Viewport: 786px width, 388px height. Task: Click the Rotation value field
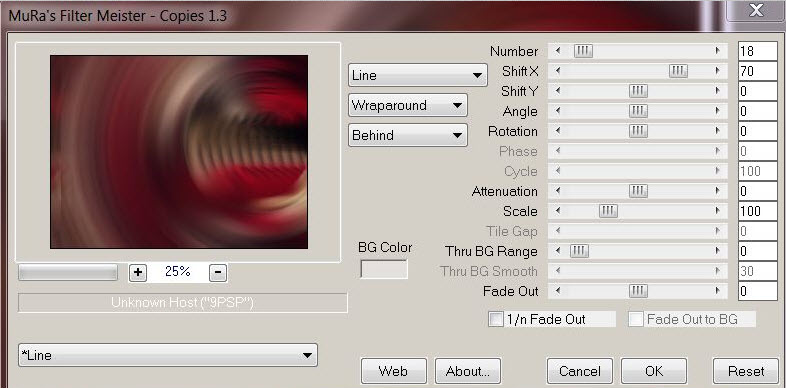(x=757, y=131)
